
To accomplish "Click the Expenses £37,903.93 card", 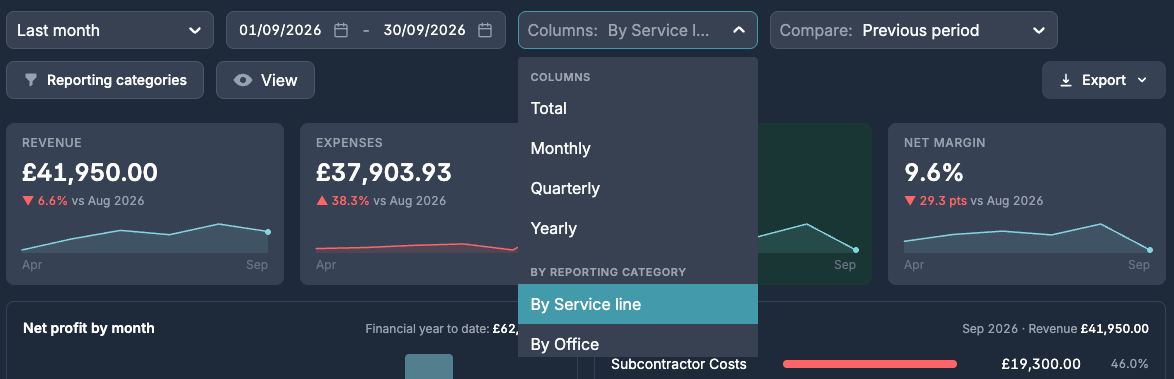I will coord(410,204).
